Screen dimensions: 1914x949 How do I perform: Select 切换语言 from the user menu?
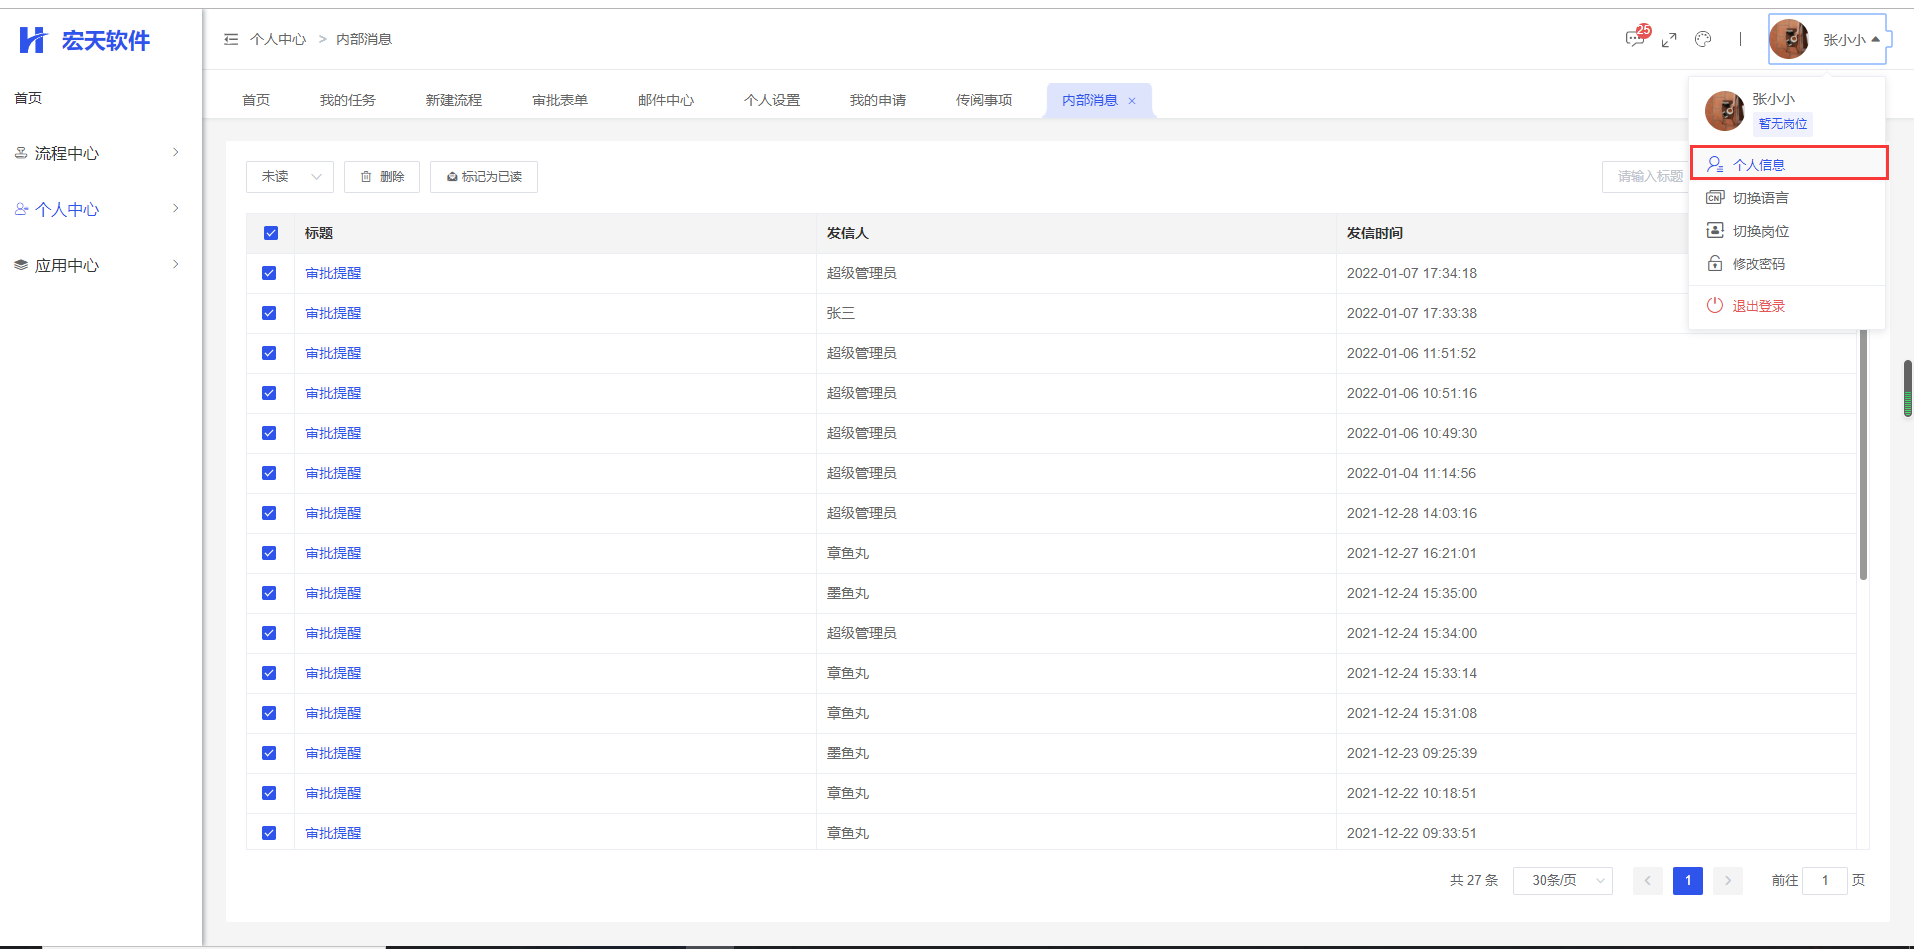(x=1760, y=198)
